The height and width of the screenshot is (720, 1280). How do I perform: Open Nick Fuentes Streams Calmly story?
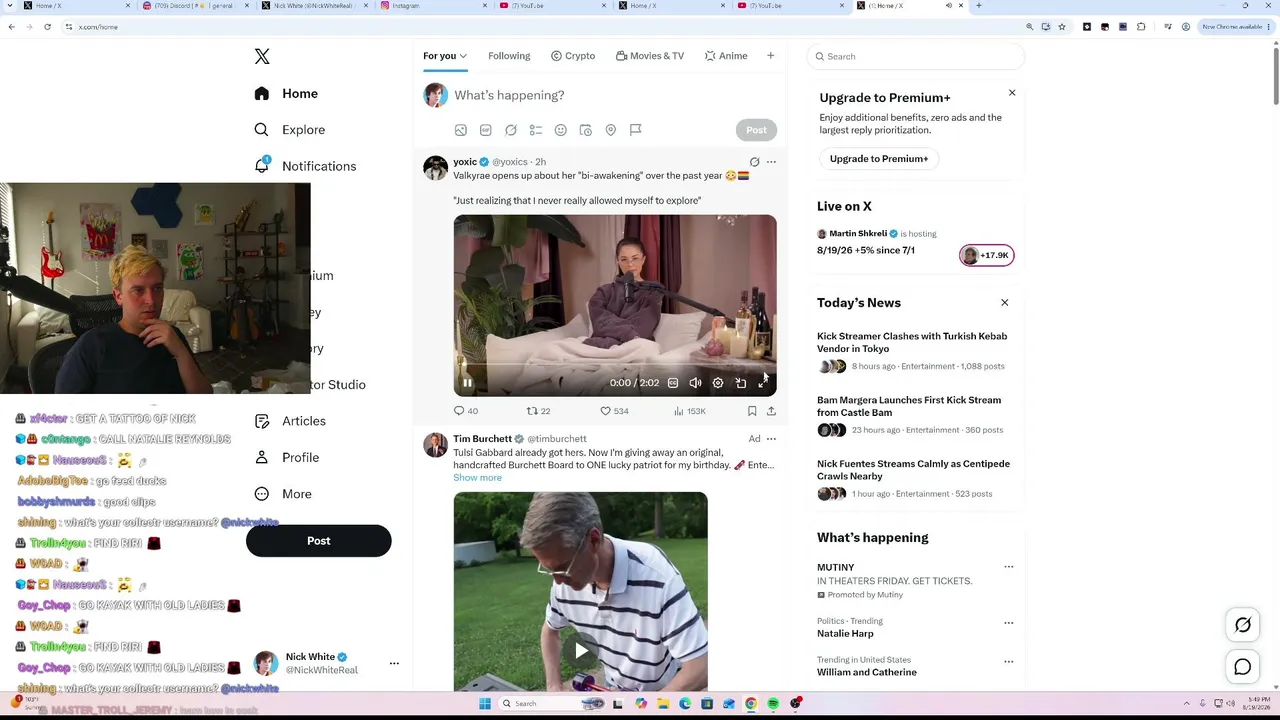913,470
